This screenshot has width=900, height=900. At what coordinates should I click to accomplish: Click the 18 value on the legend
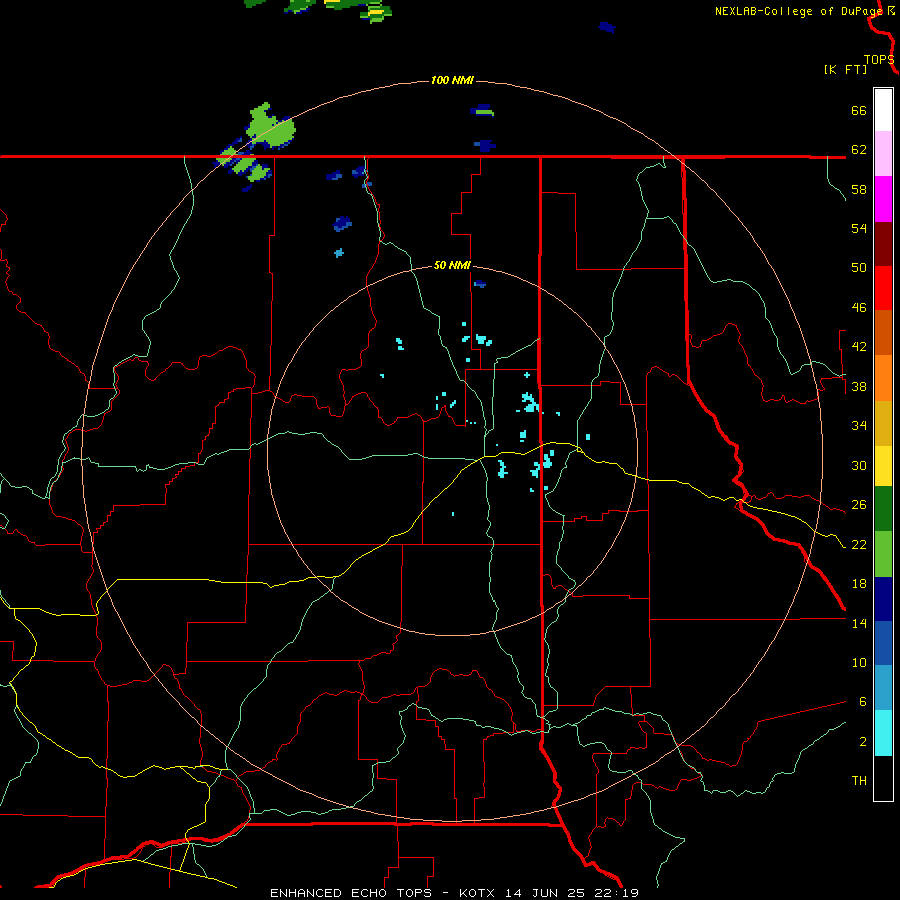pyautogui.click(x=859, y=584)
